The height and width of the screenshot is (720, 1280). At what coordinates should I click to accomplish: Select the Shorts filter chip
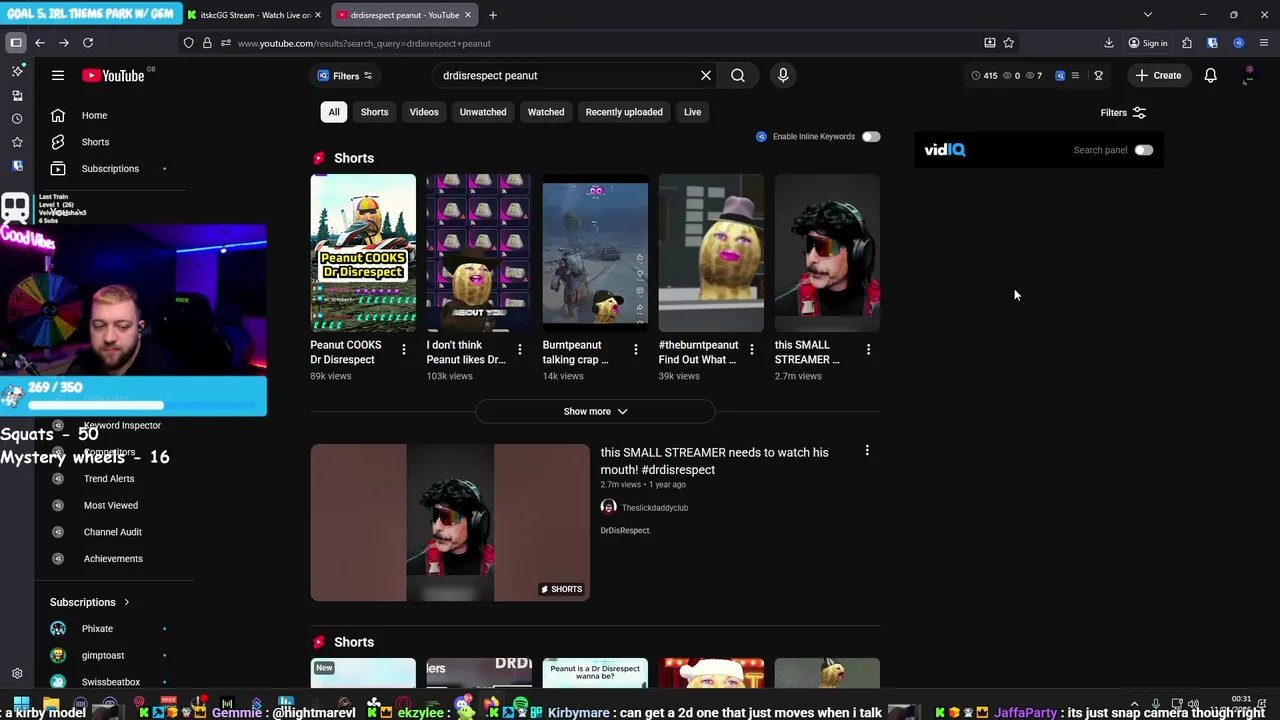point(374,112)
